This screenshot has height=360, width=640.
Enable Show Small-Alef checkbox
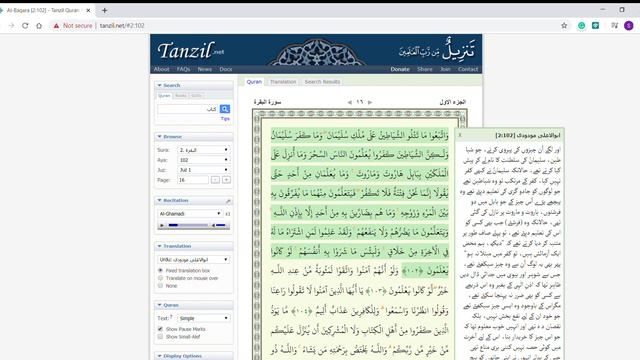[x=160, y=336]
